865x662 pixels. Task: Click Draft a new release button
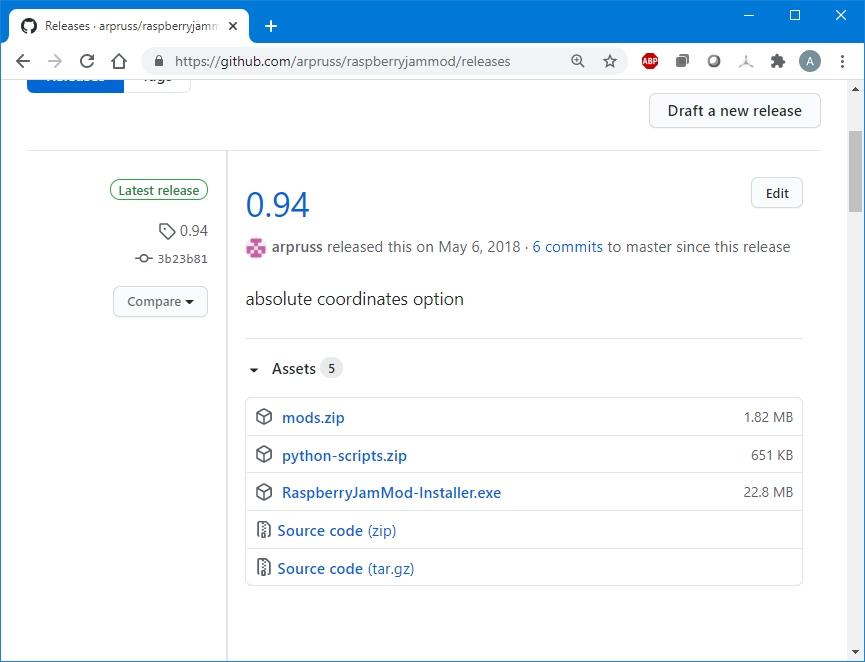(x=735, y=111)
